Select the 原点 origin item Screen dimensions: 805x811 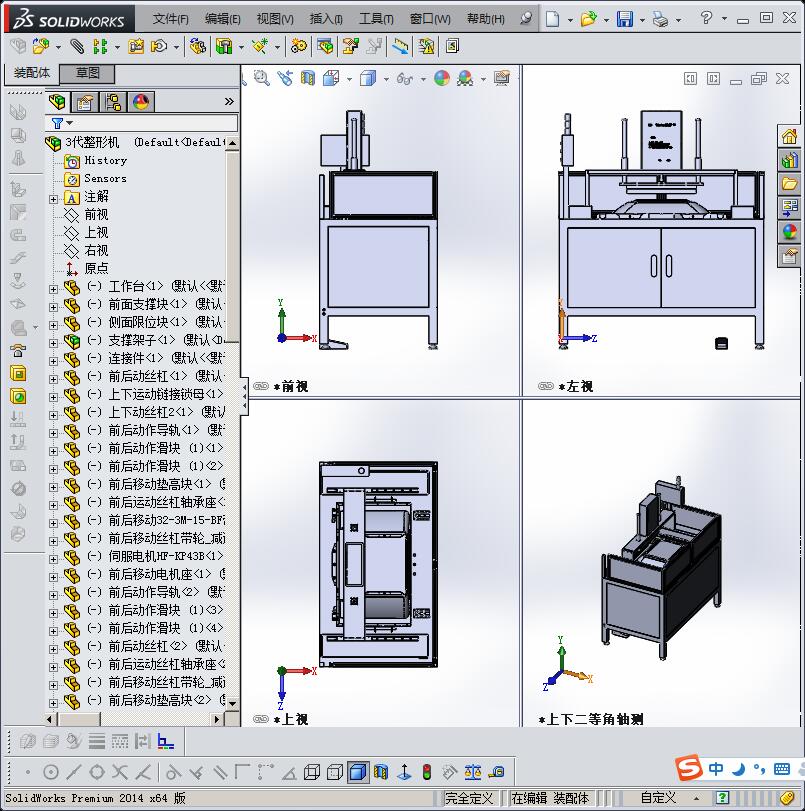(96, 268)
